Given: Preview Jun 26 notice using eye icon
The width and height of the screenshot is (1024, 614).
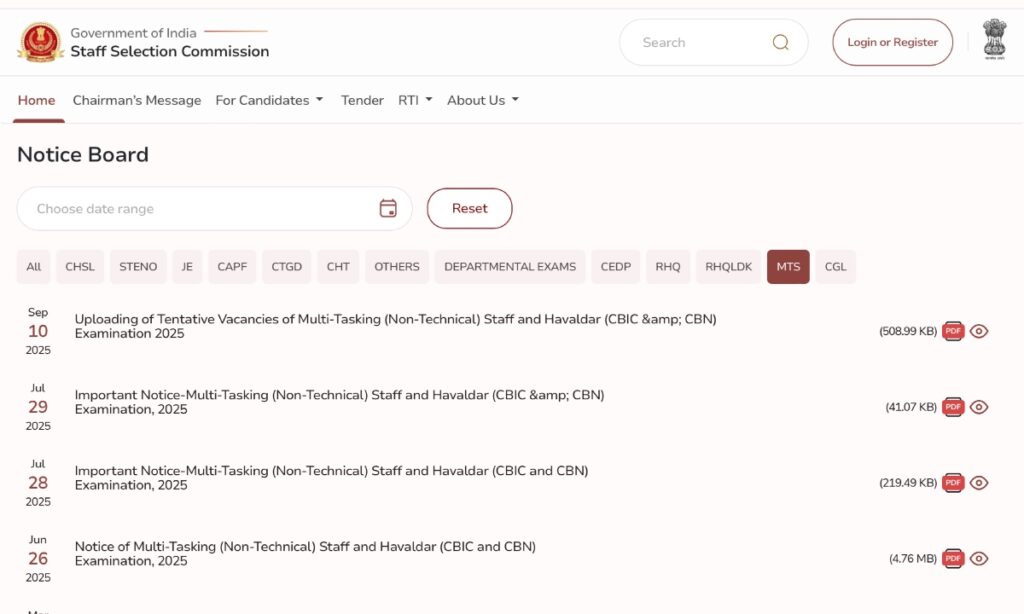Looking at the screenshot, I should [x=979, y=558].
